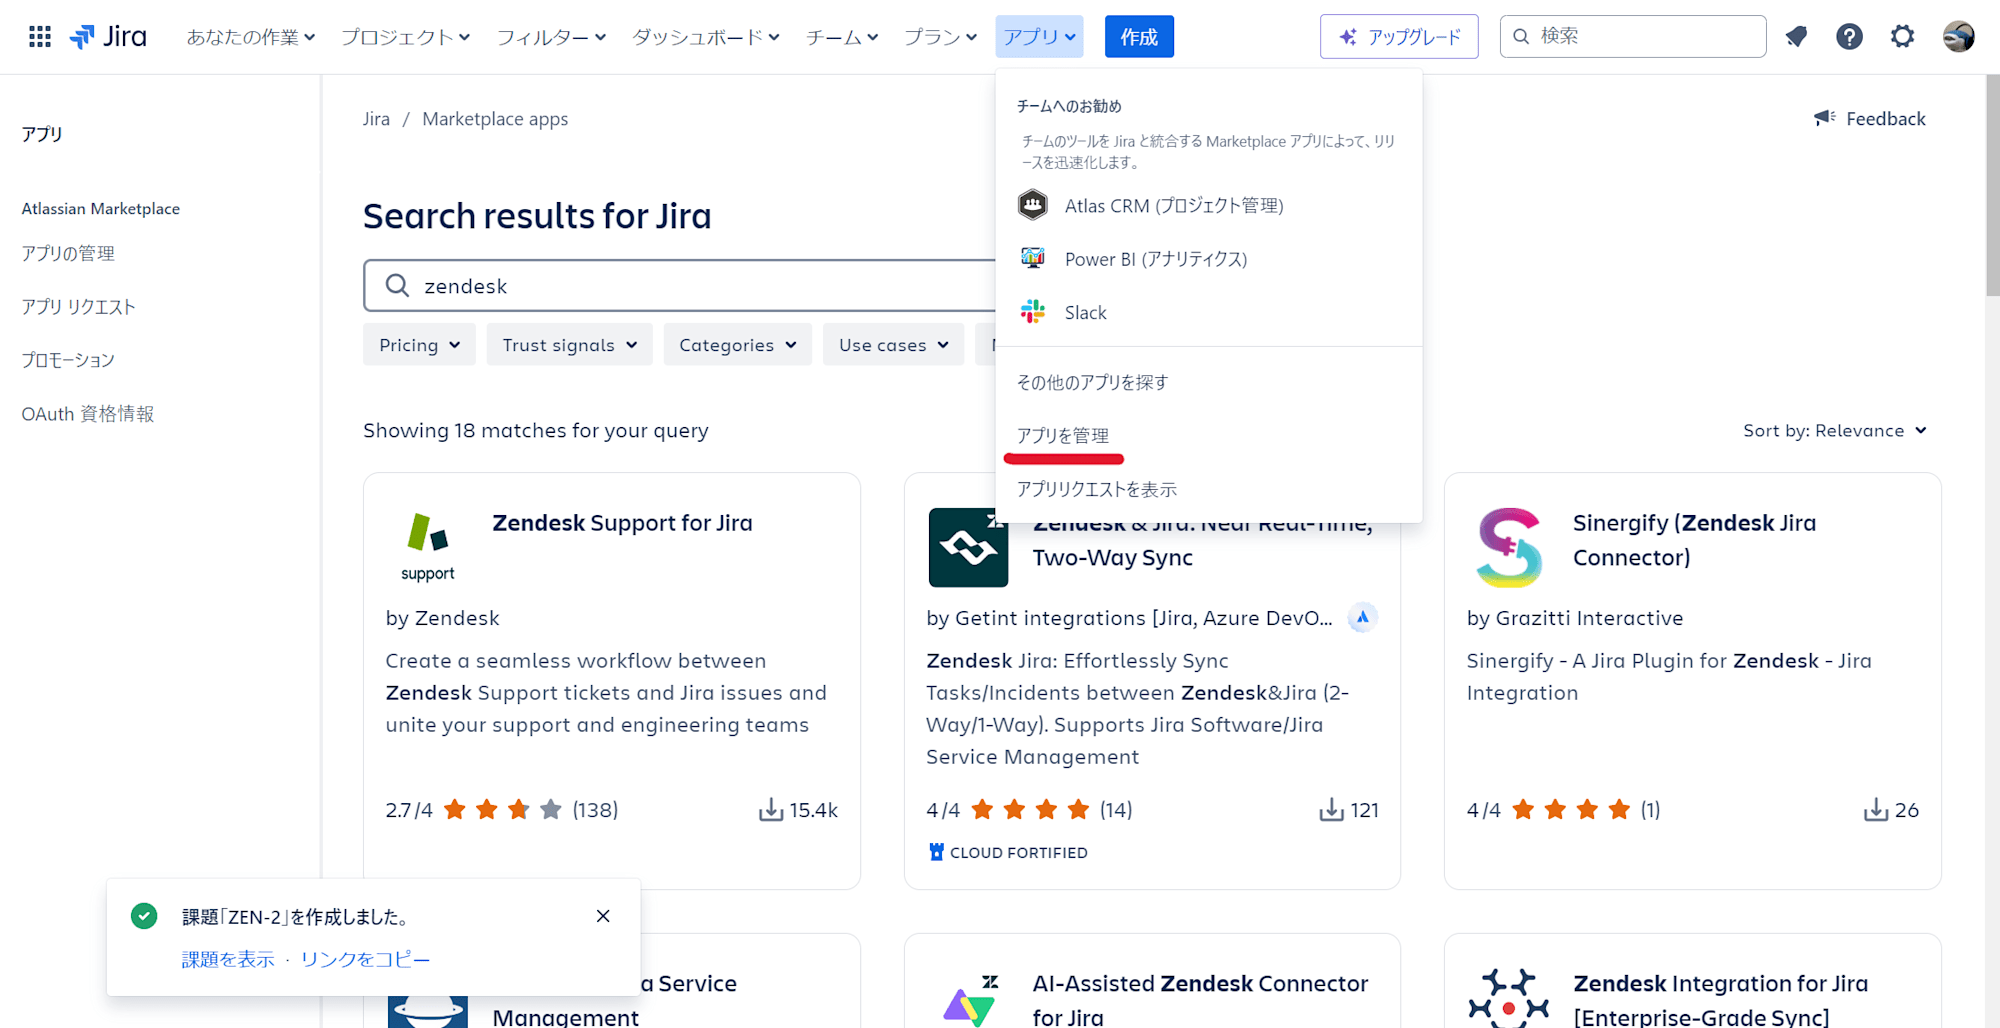Click the Sinergify app logo
The image size is (2000, 1028).
1509,547
